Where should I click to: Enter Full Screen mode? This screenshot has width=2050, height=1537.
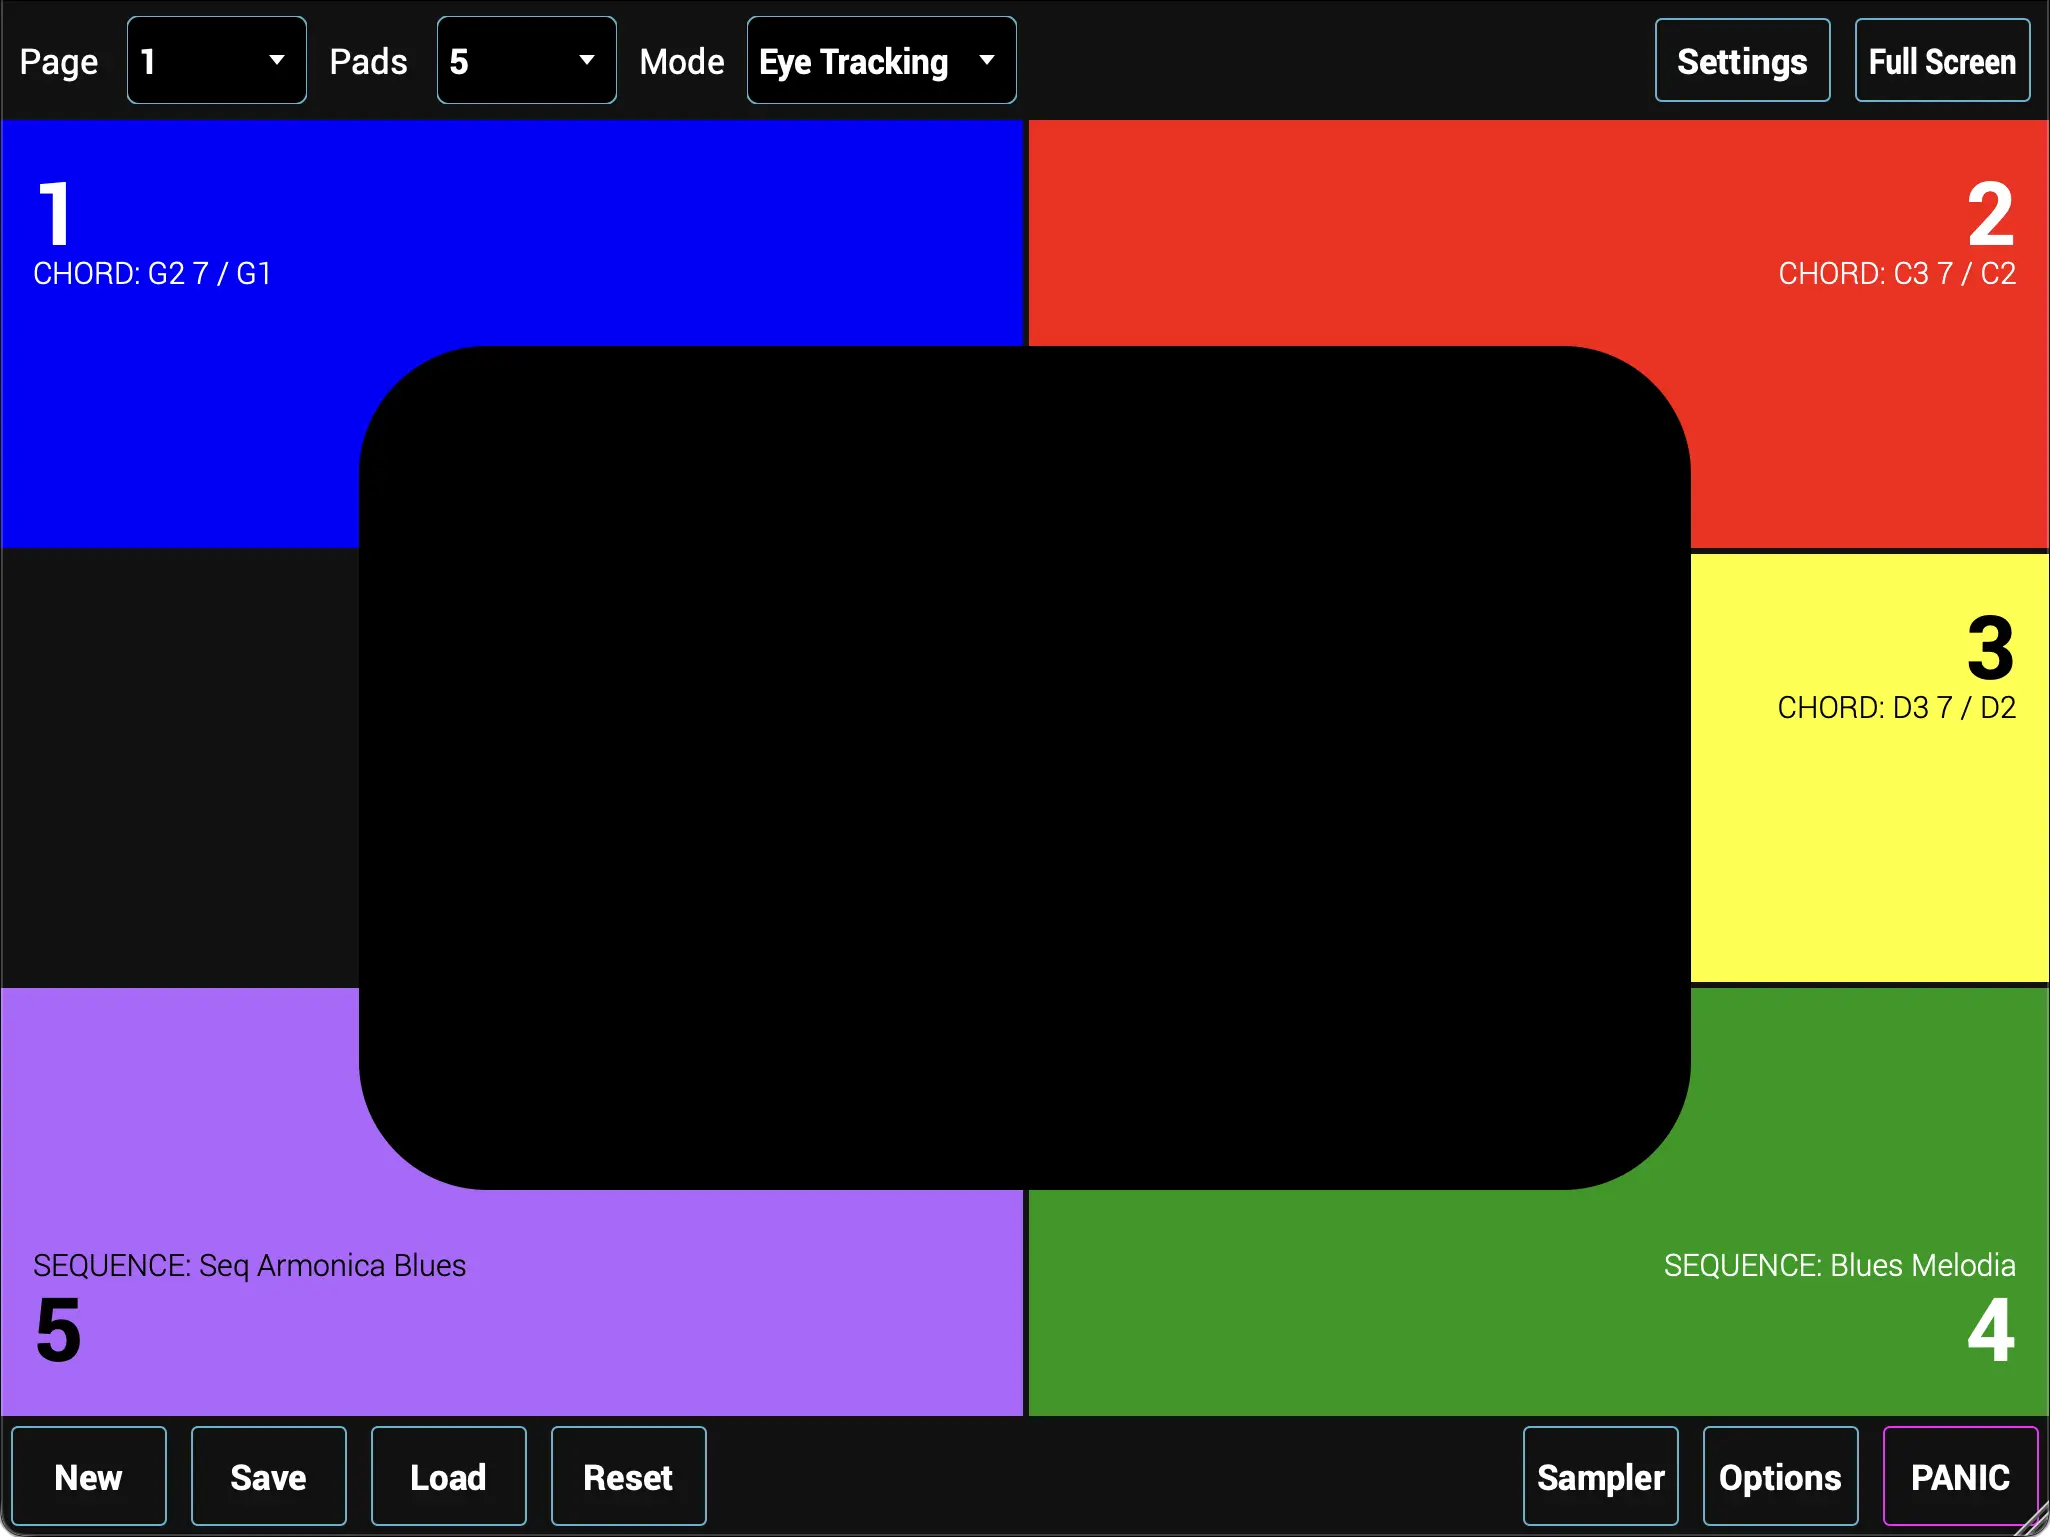1941,59
